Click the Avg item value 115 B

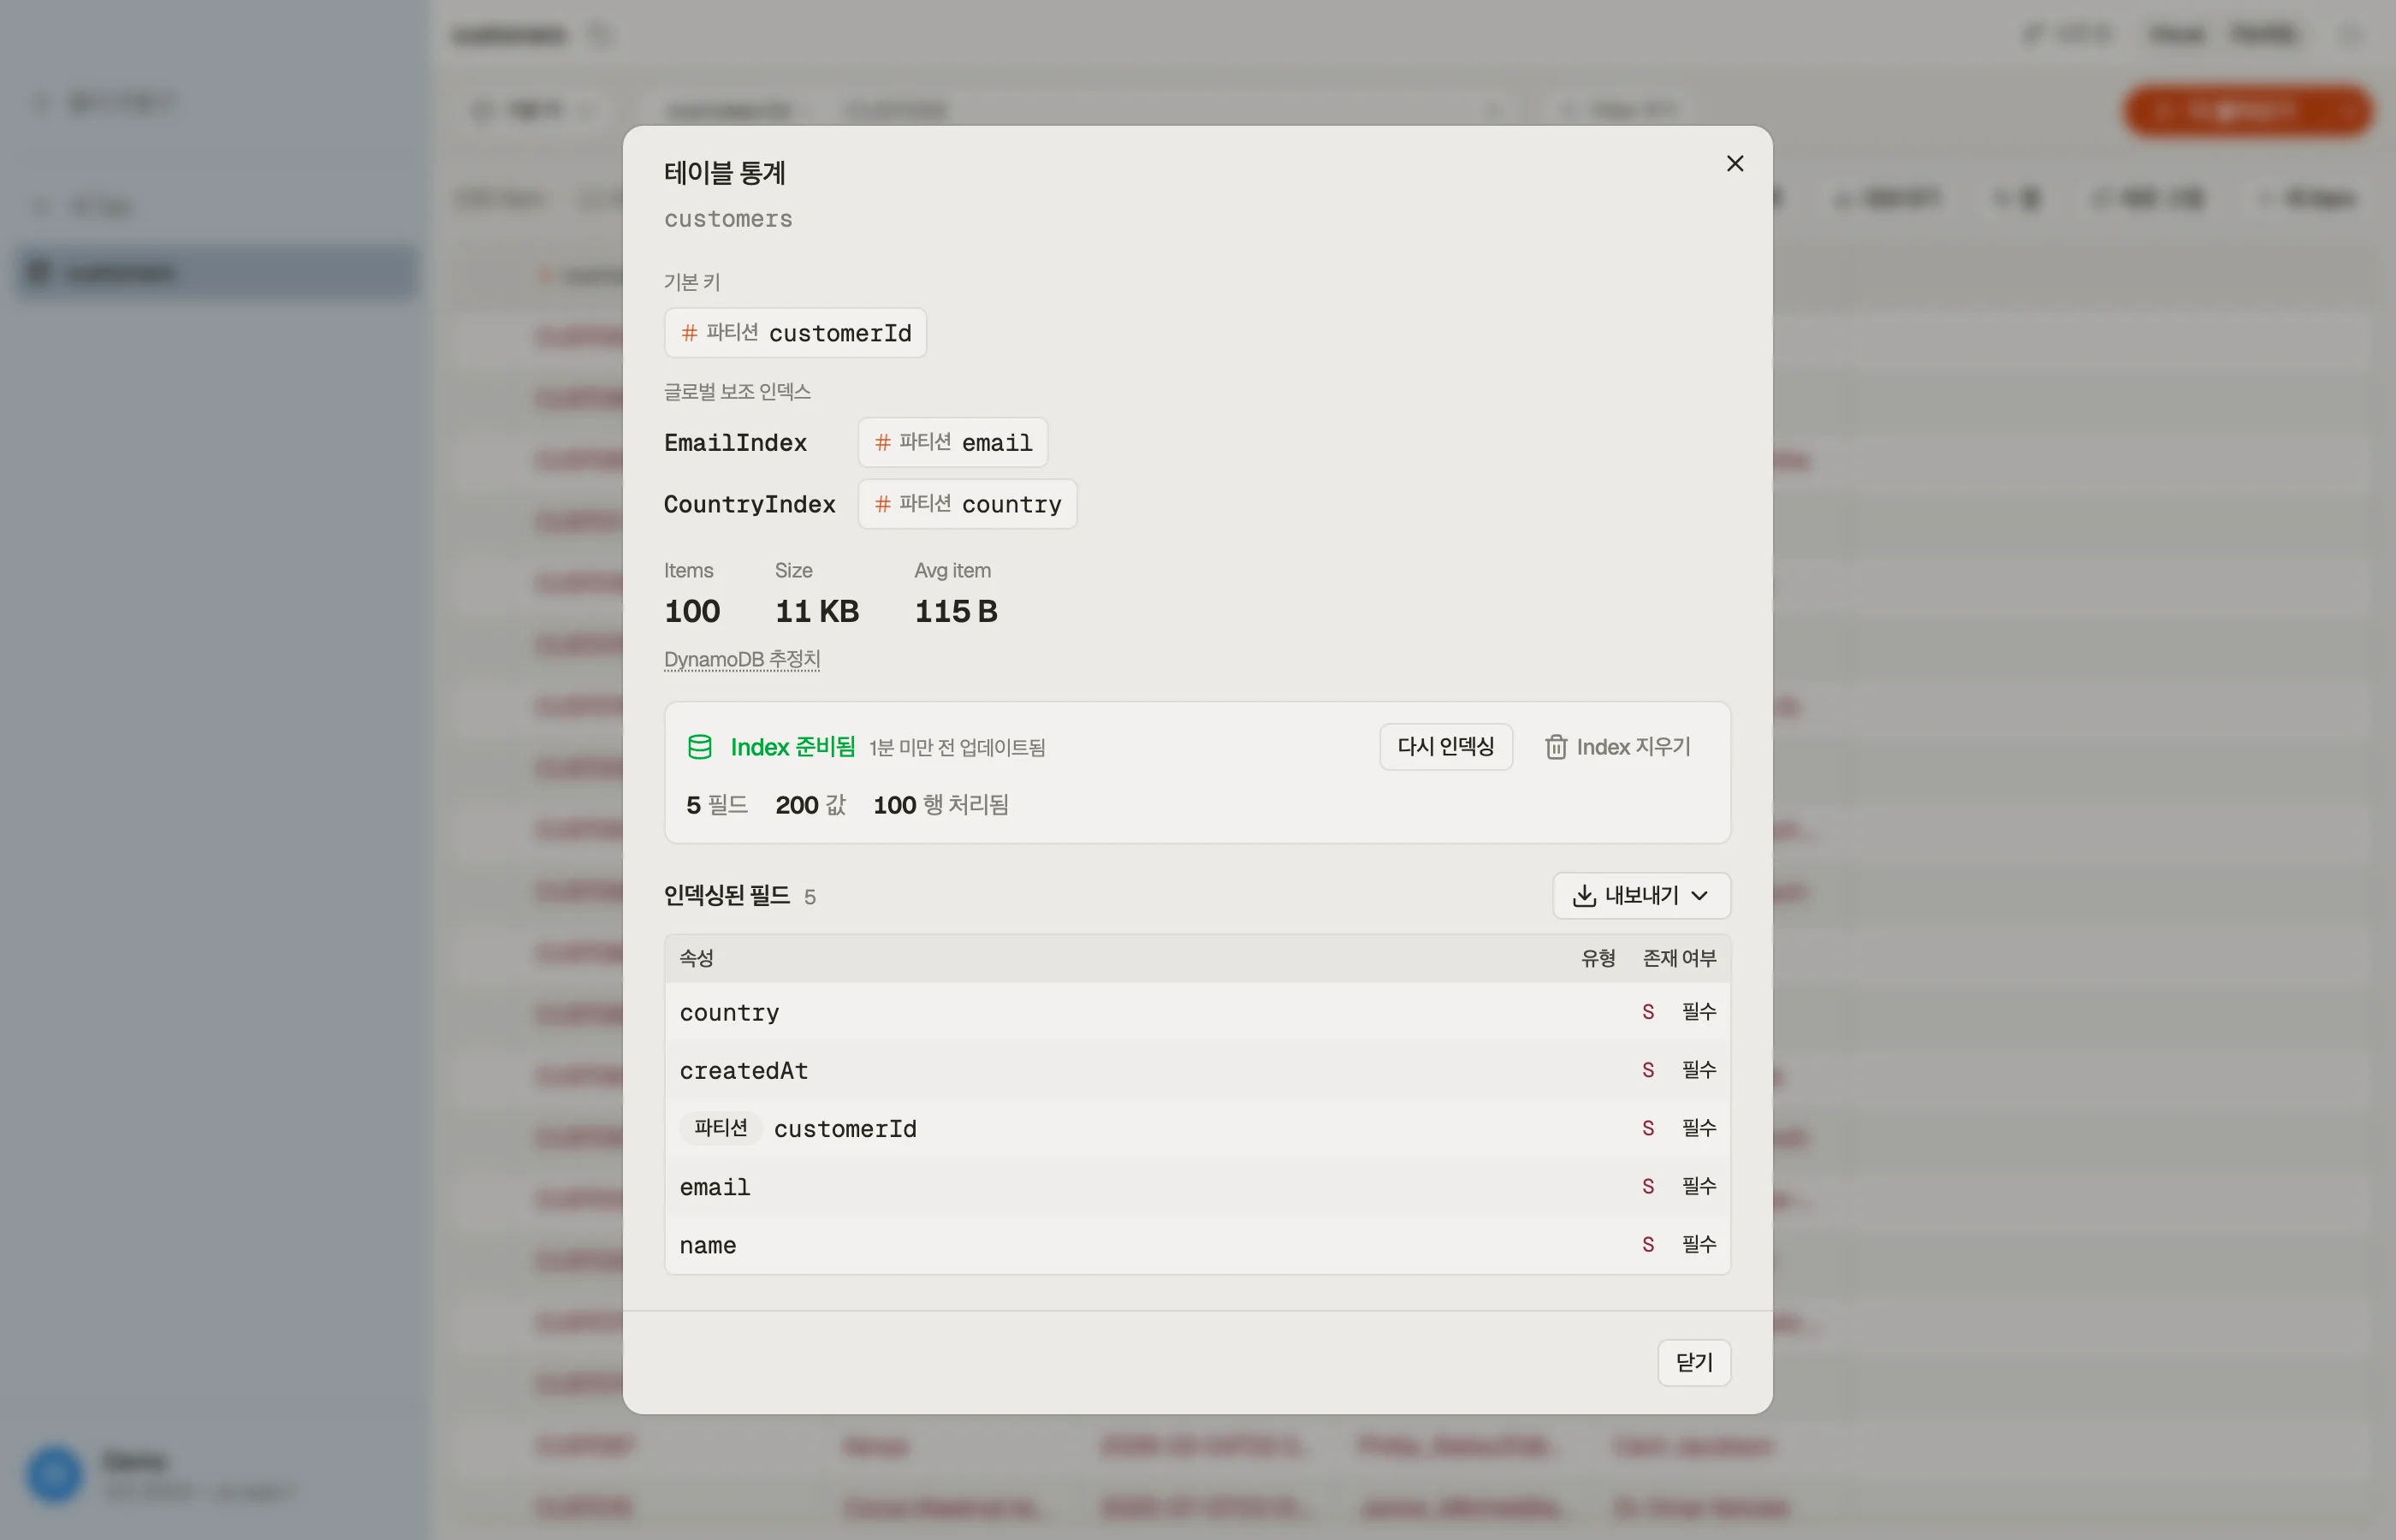click(956, 611)
